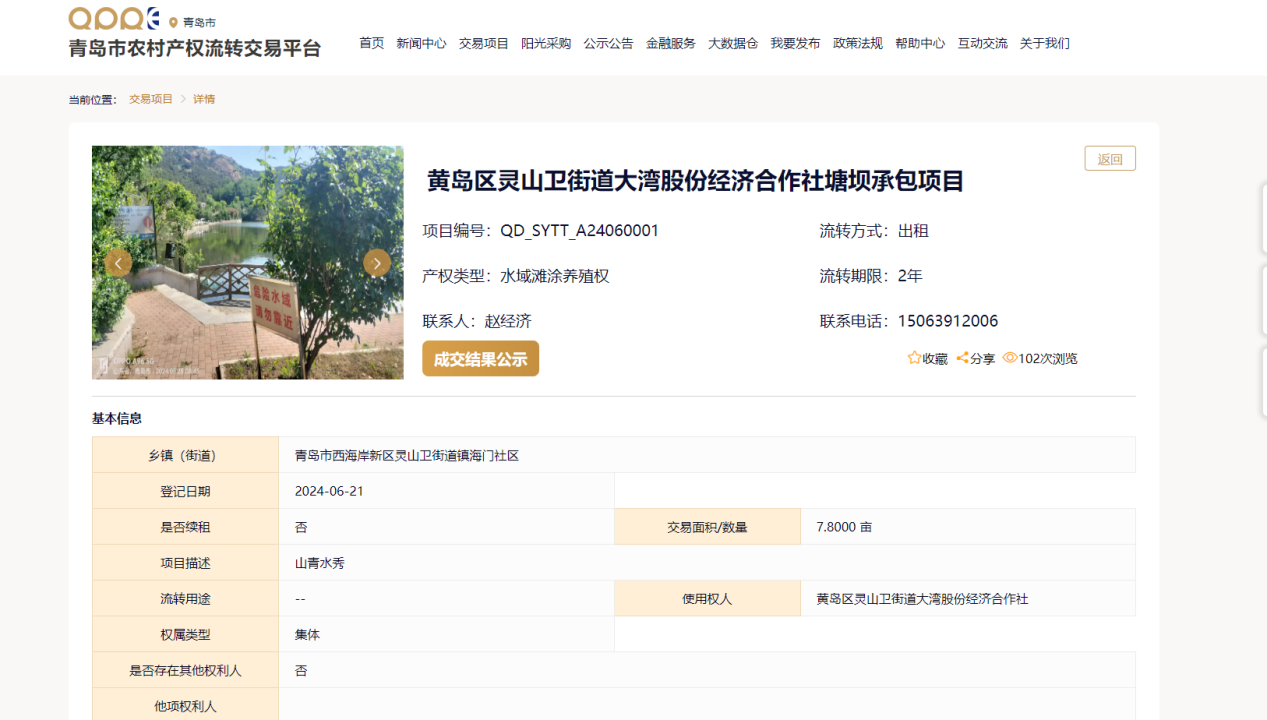1267x720 pixels.
Task: Open the 帮助中心 menu item
Action: [920, 43]
